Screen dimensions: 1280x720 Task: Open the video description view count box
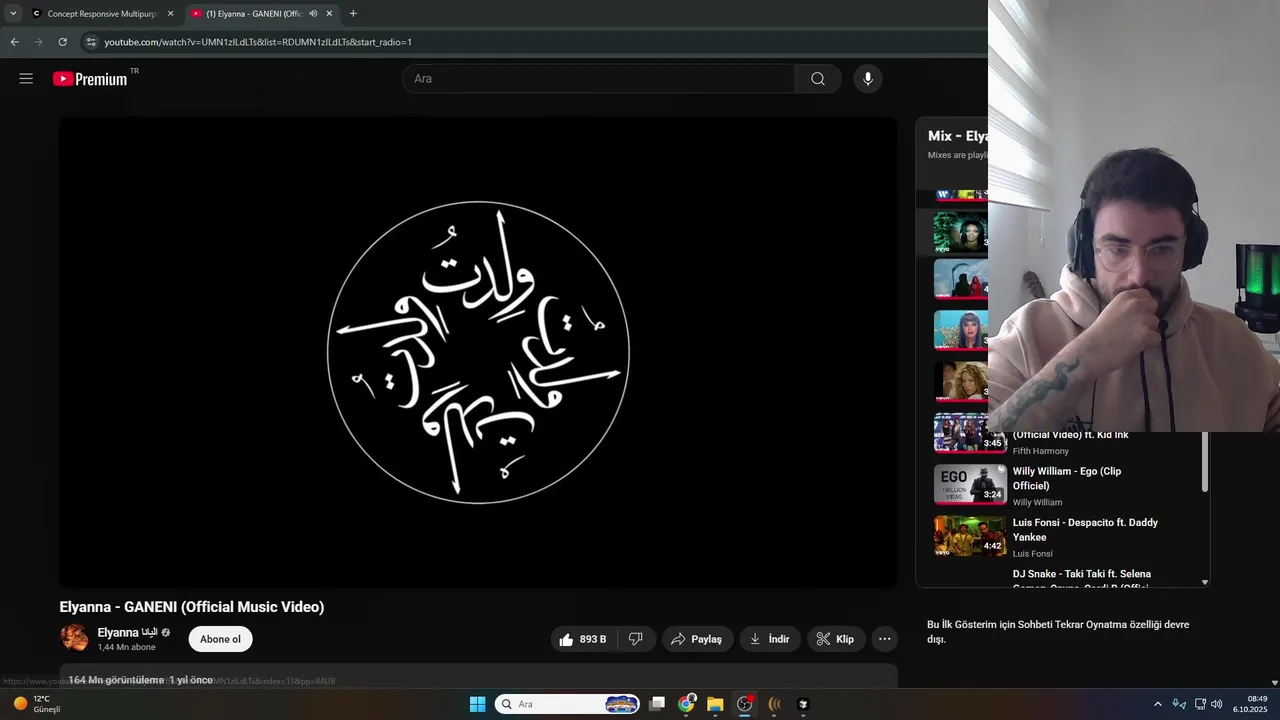478,678
